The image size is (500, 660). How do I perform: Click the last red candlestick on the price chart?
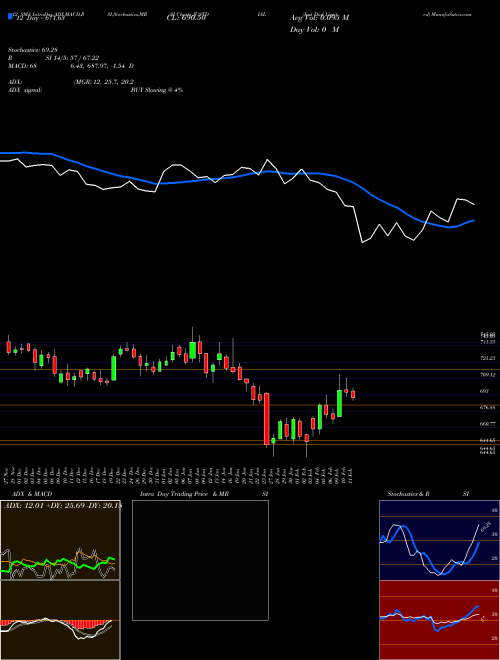pyautogui.click(x=353, y=394)
